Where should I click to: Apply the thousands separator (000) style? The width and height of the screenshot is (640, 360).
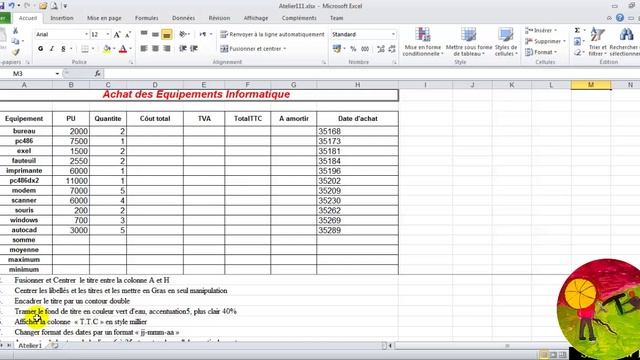(x=365, y=49)
